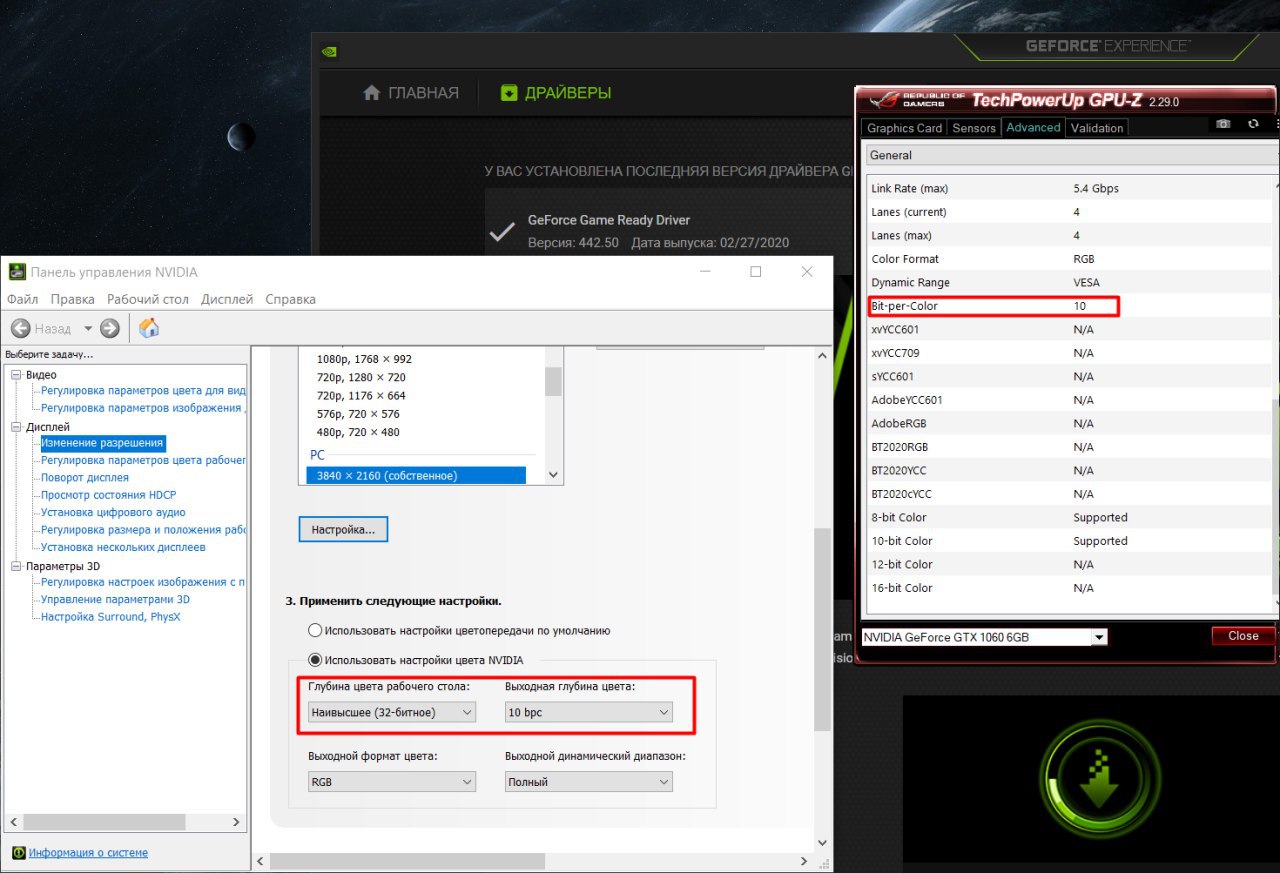Image resolution: width=1280 pixels, height=873 pixels.
Task: Open ГЛАВНАЯ tab in GeForce Experience
Action: pos(410,93)
